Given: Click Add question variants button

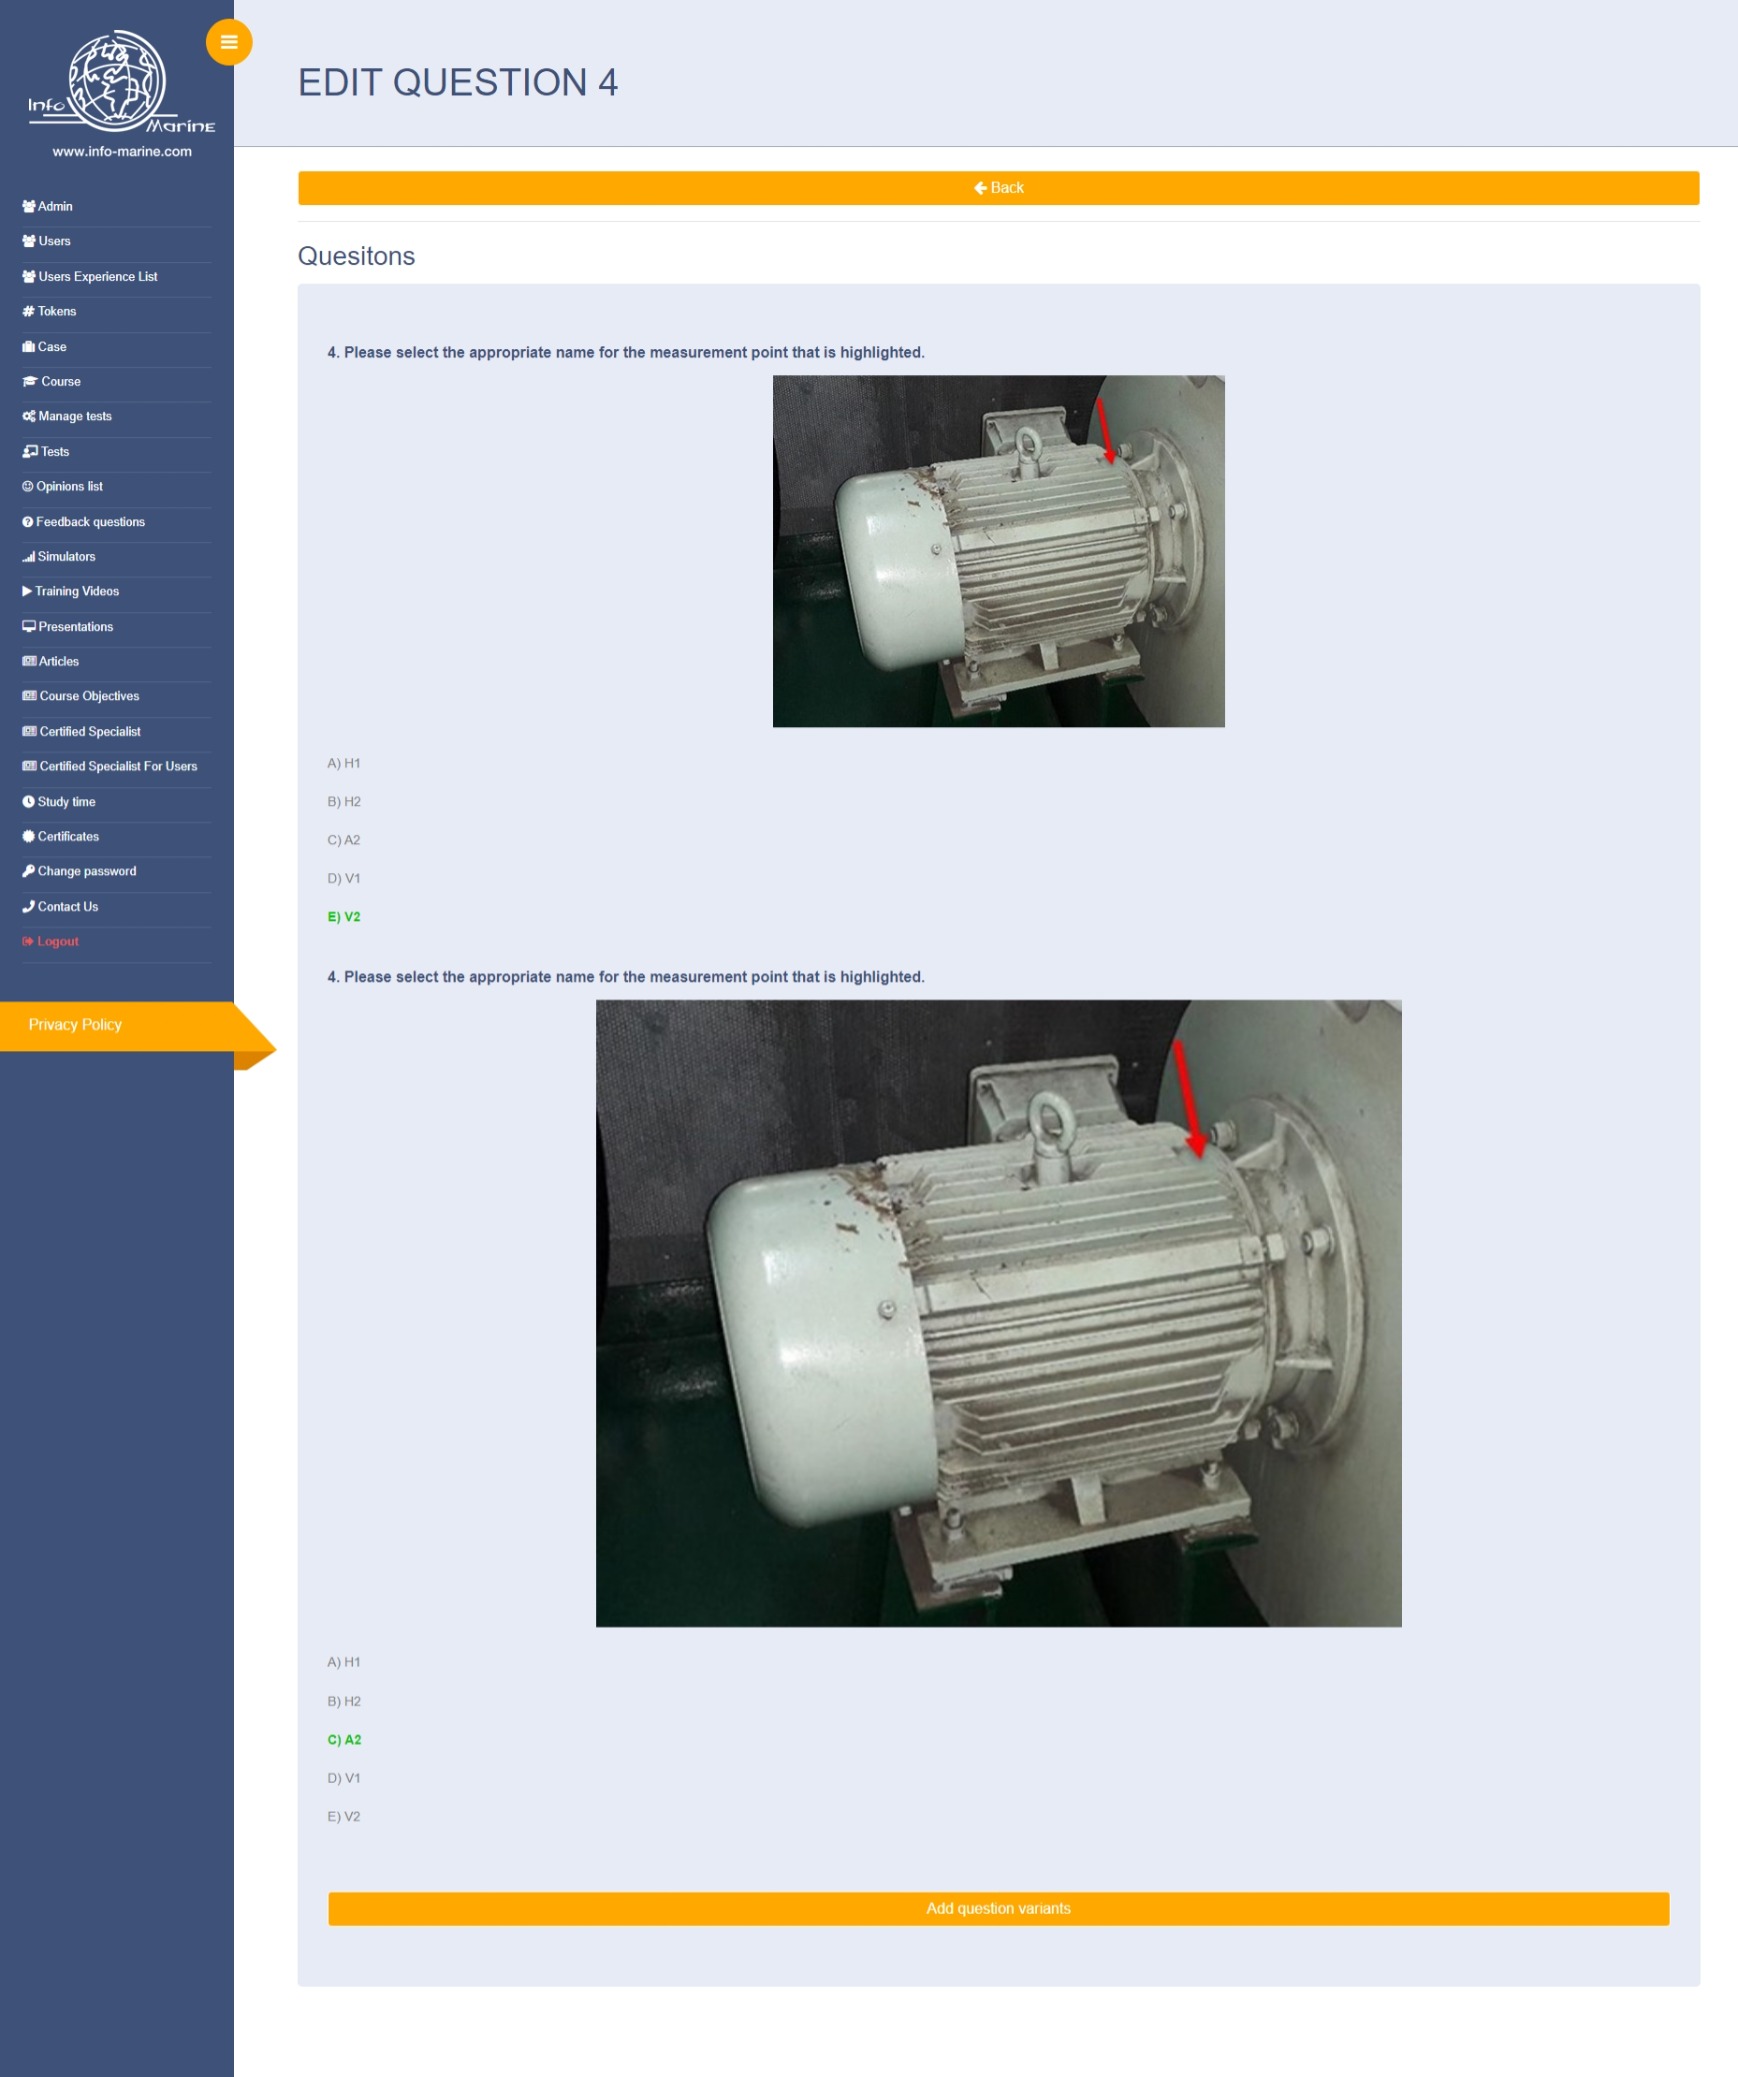Looking at the screenshot, I should [997, 1908].
